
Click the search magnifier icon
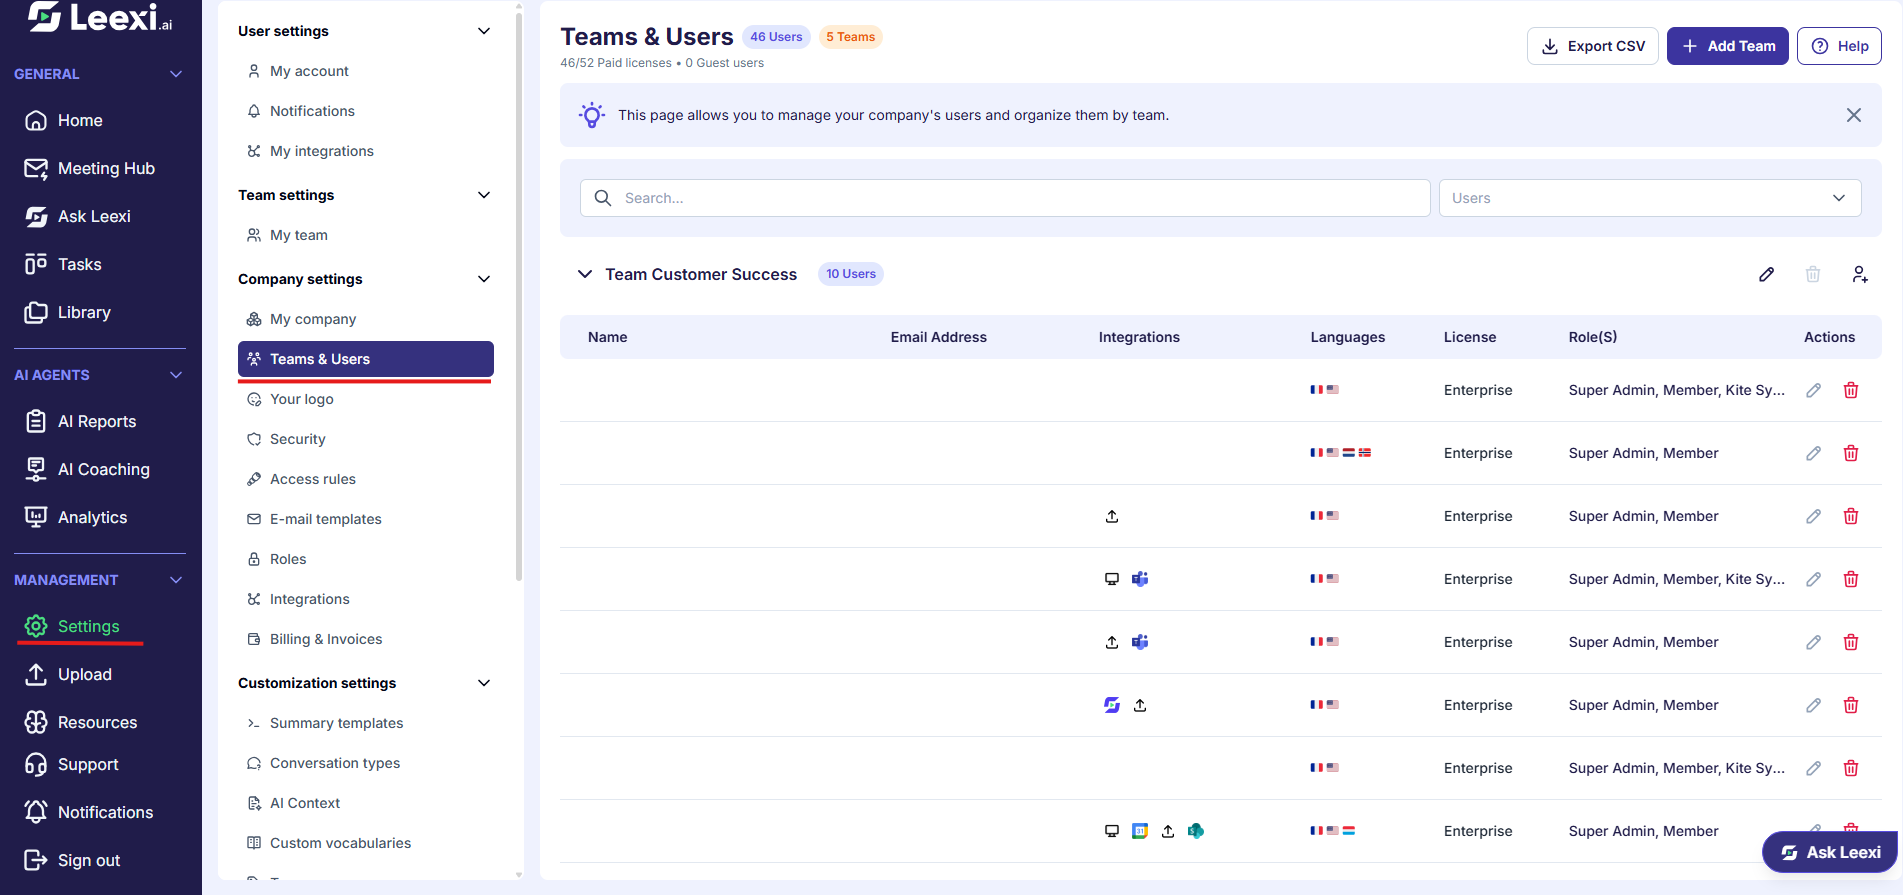[x=603, y=198]
